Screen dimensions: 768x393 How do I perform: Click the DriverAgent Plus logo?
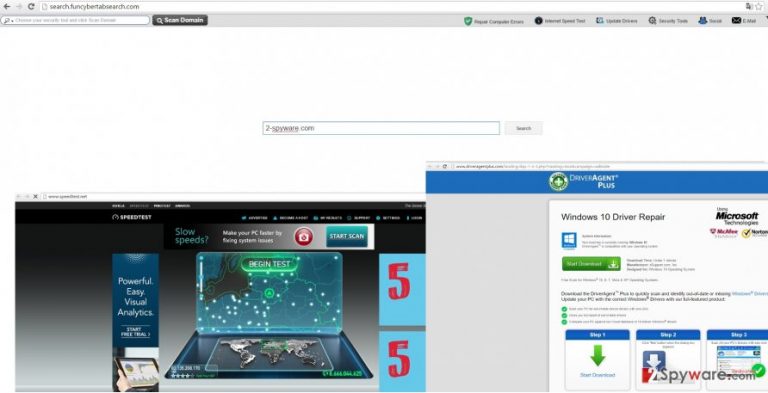(583, 181)
